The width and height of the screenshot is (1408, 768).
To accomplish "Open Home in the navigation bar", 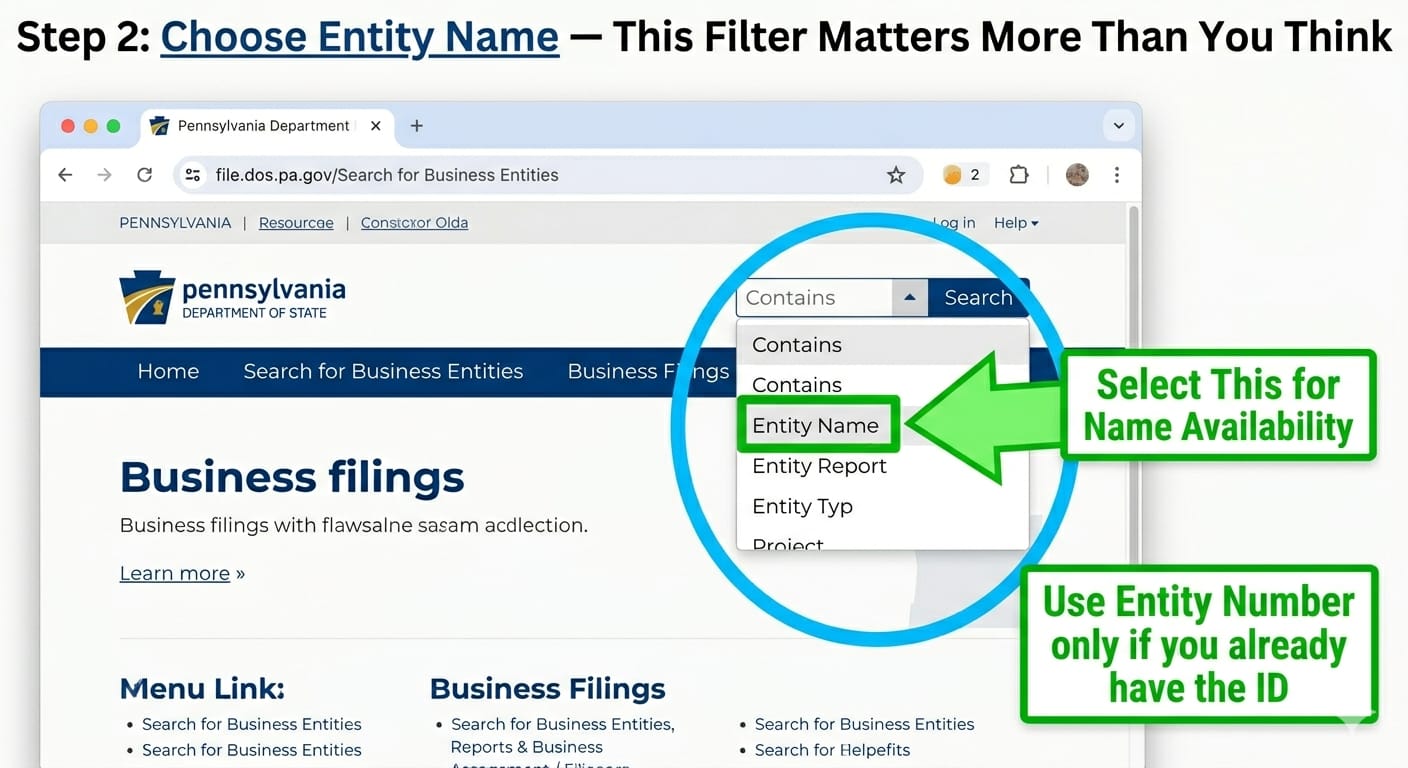I will (x=168, y=372).
